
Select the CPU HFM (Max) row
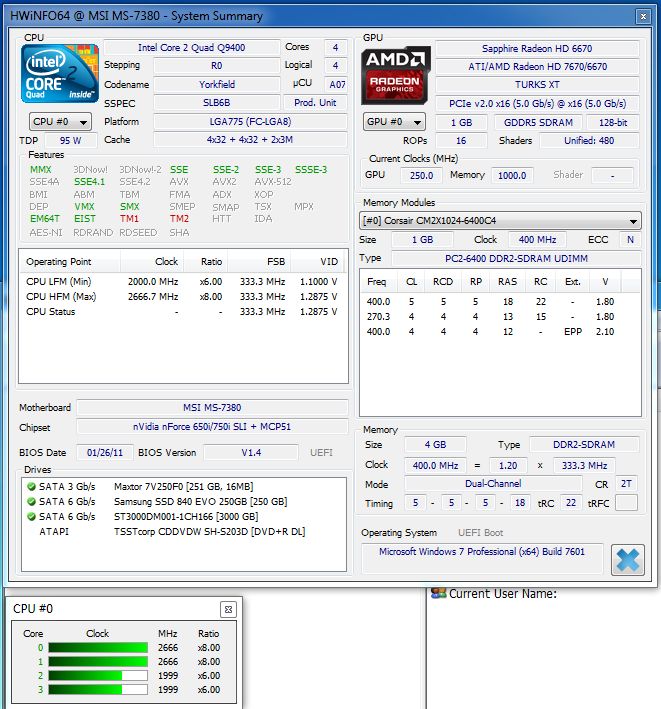pyautogui.click(x=183, y=297)
